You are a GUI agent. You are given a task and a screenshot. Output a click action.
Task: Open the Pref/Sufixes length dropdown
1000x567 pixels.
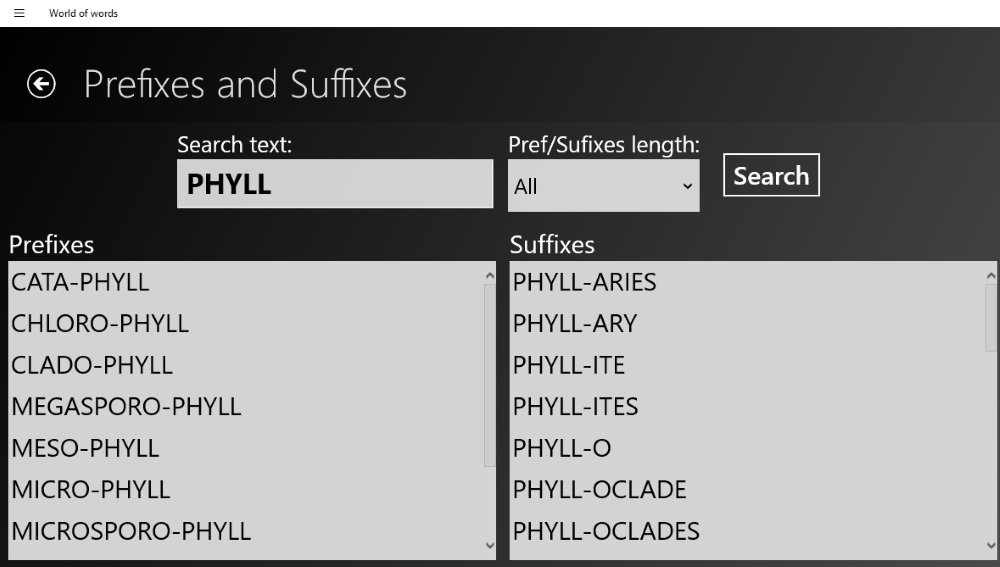click(x=603, y=186)
